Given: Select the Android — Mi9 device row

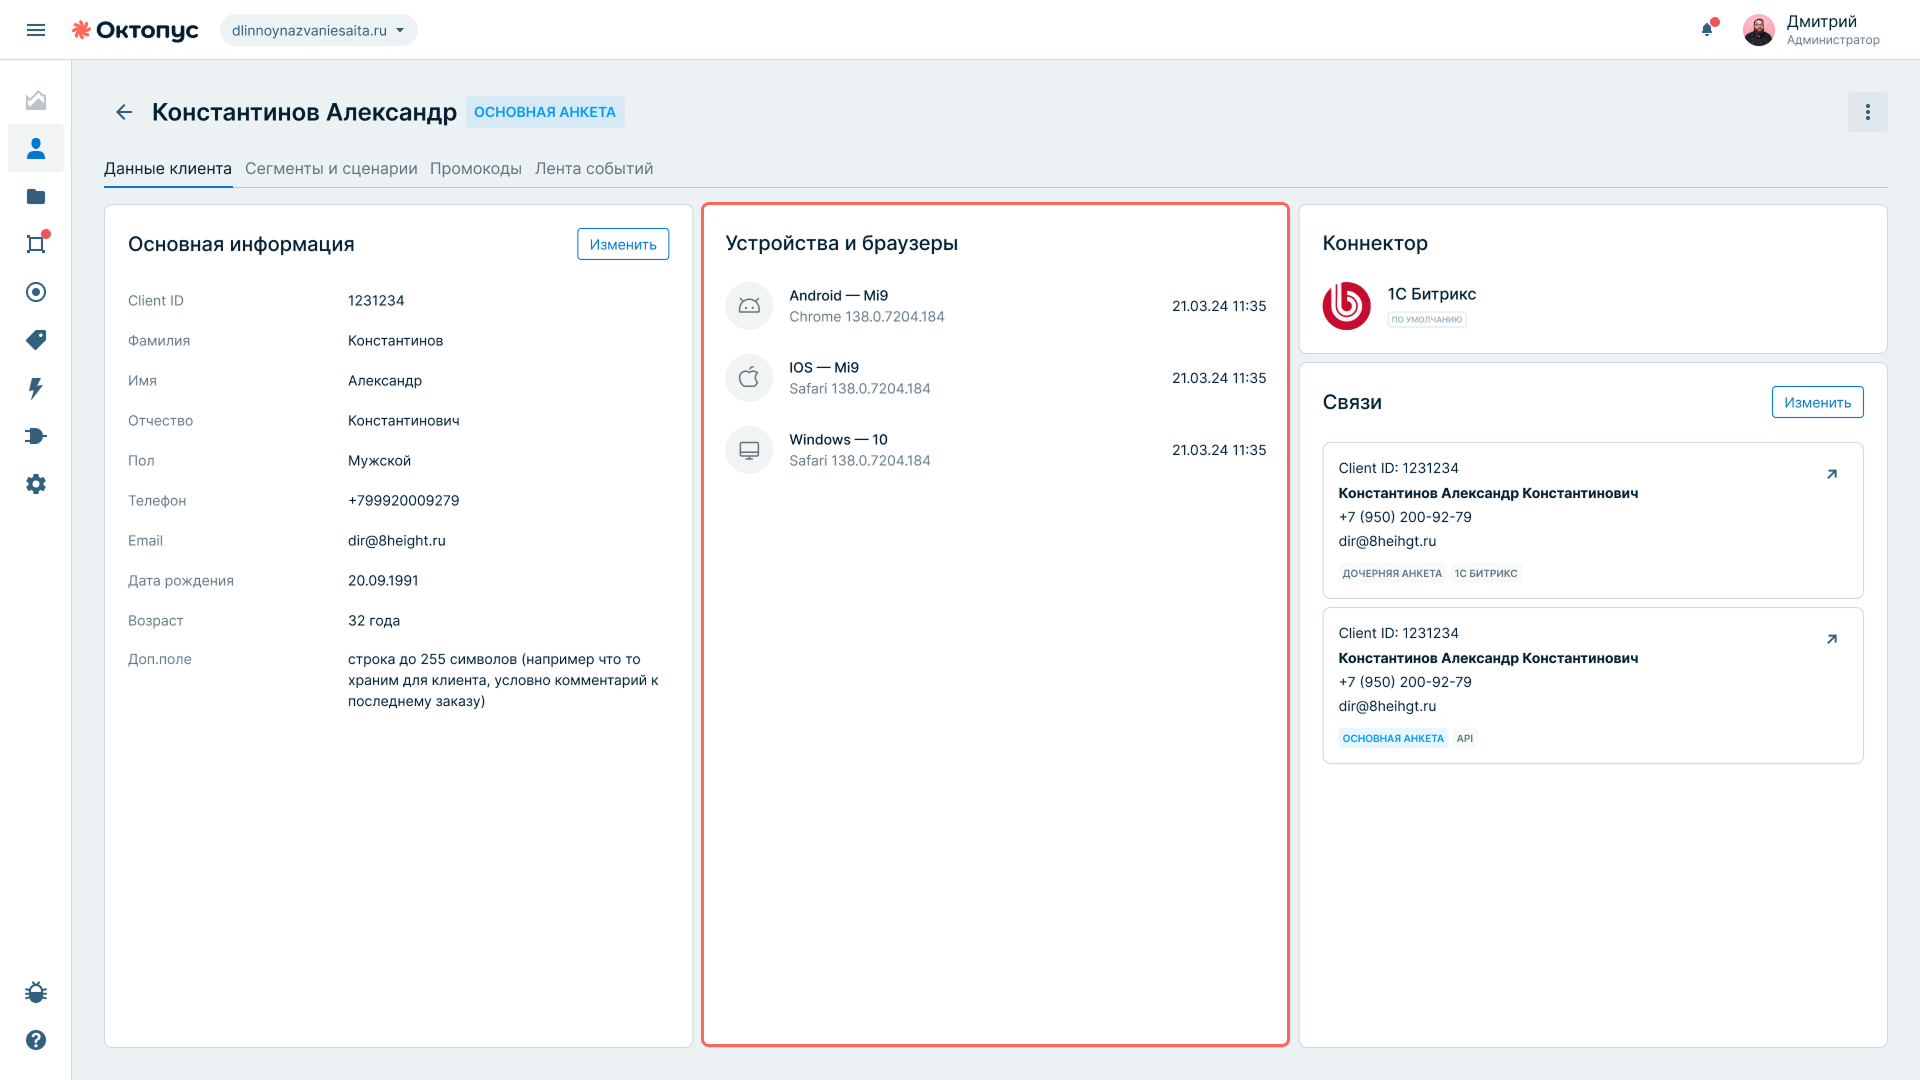Looking at the screenshot, I should coord(995,306).
